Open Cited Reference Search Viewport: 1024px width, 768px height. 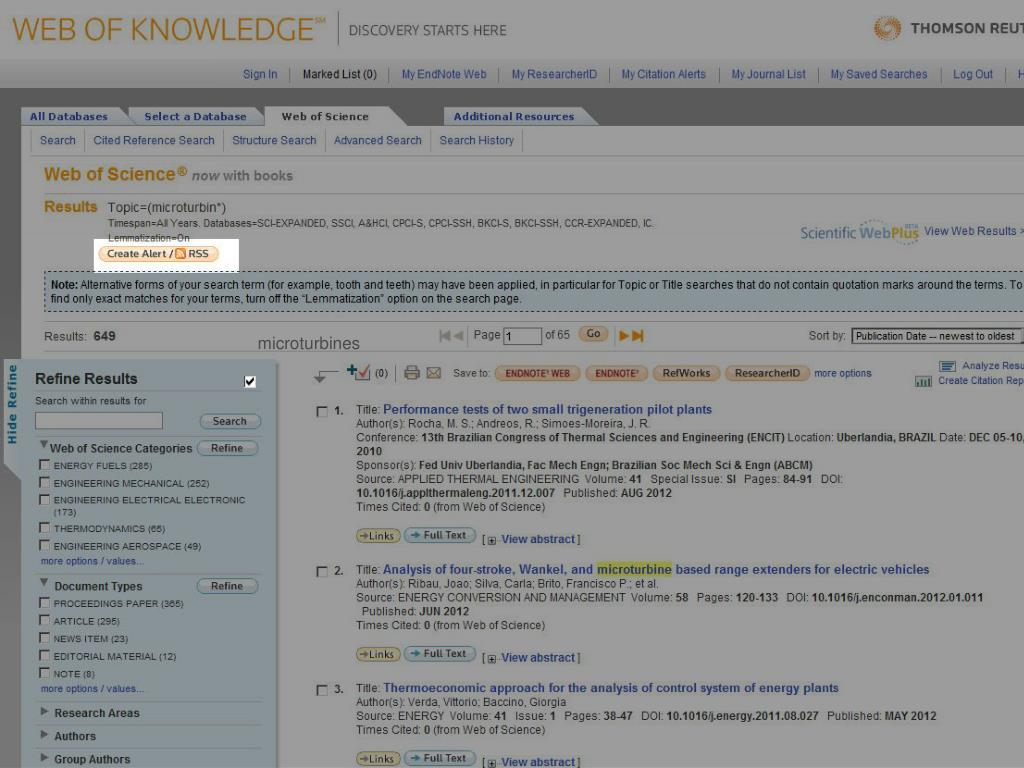point(153,140)
